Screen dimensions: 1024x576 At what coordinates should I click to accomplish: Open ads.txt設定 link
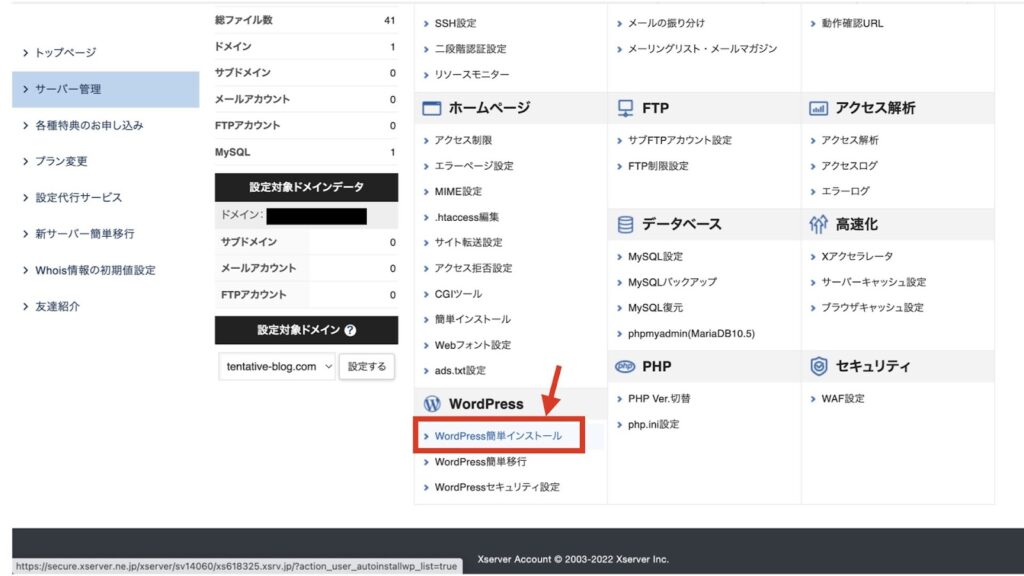460,370
